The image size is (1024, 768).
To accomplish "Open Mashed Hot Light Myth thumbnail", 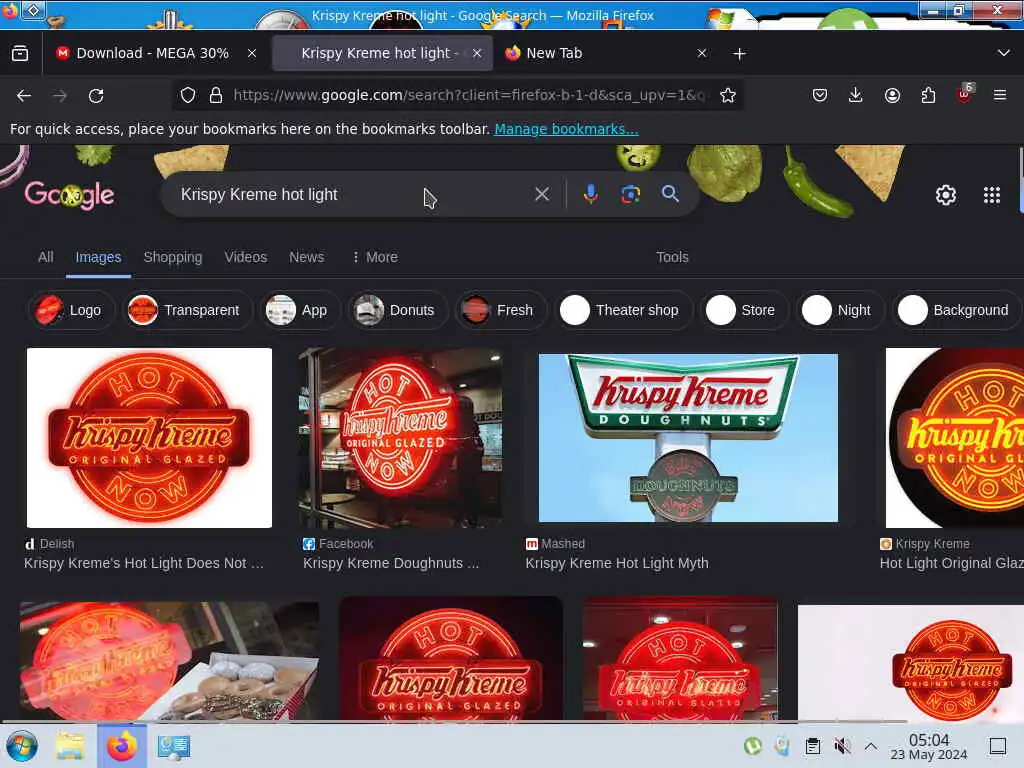I will 688,438.
